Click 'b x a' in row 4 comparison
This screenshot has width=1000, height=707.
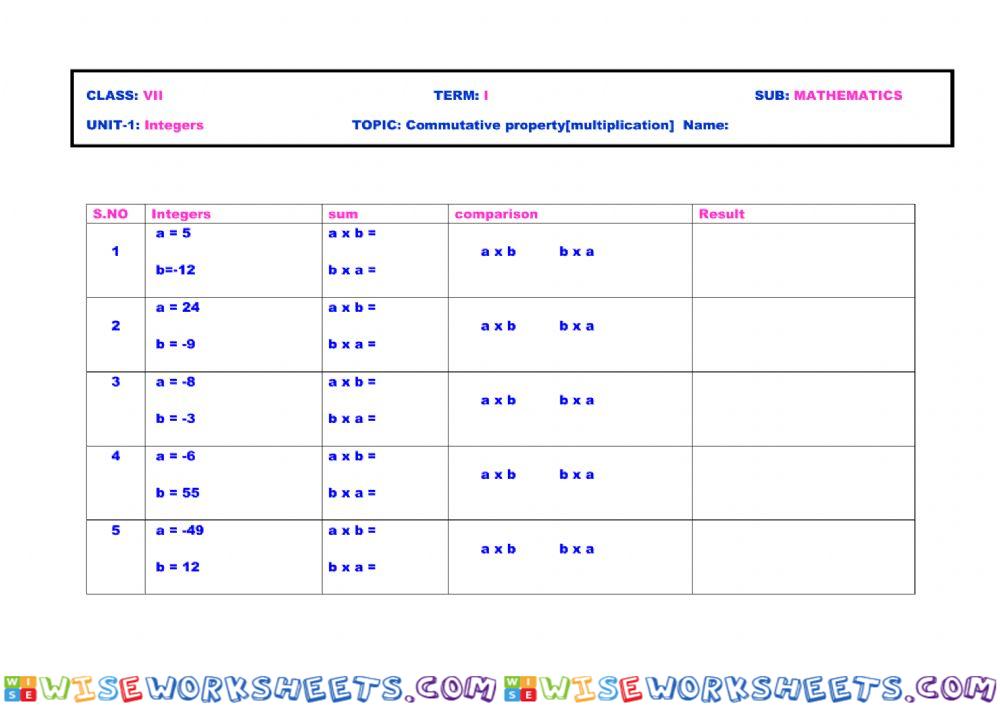tap(577, 474)
